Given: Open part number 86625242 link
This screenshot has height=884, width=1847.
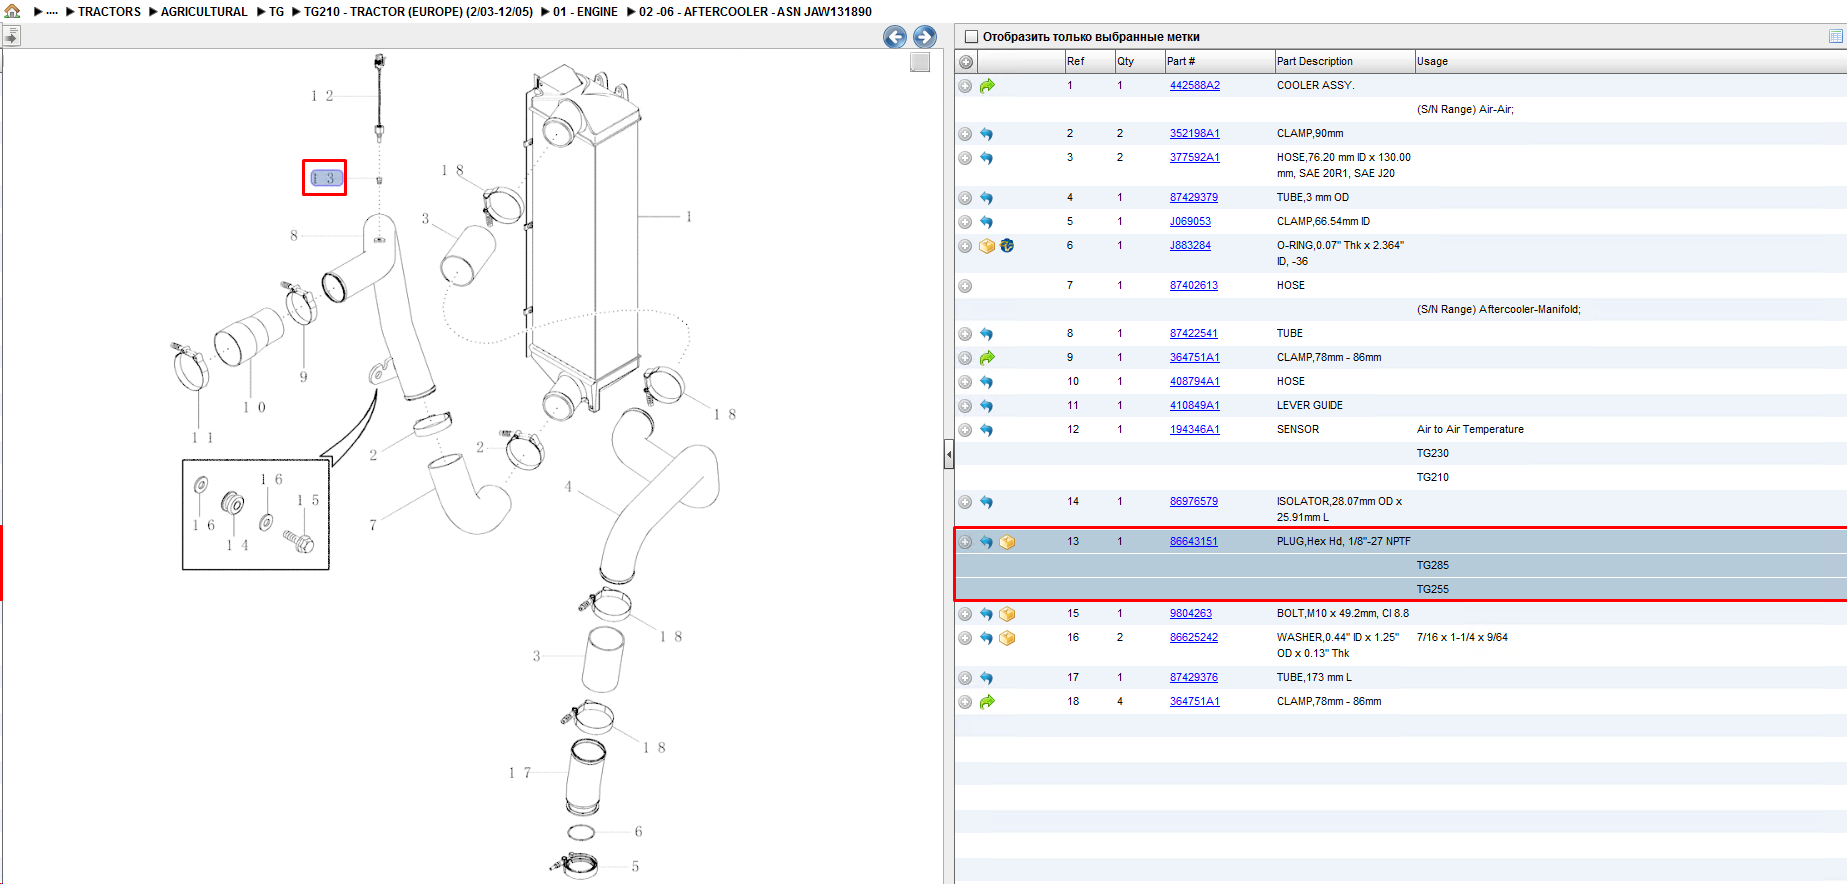Looking at the screenshot, I should (x=1194, y=638).
